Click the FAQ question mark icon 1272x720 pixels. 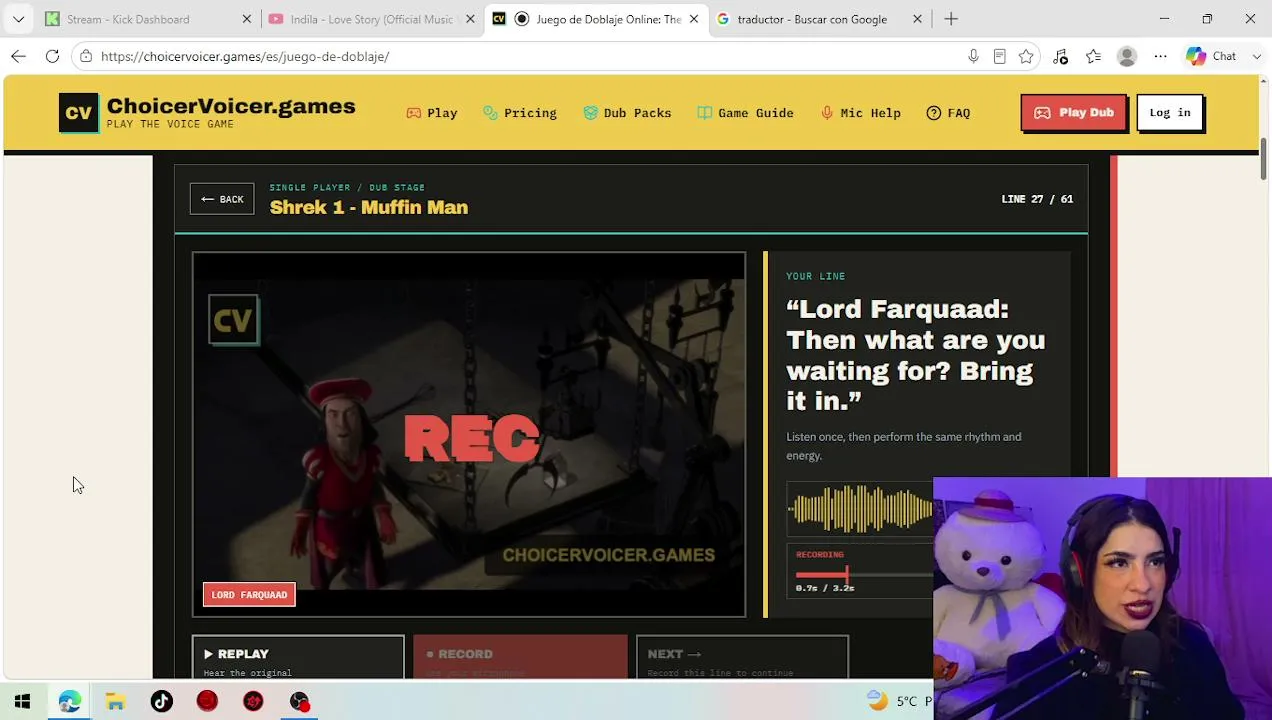[934, 113]
